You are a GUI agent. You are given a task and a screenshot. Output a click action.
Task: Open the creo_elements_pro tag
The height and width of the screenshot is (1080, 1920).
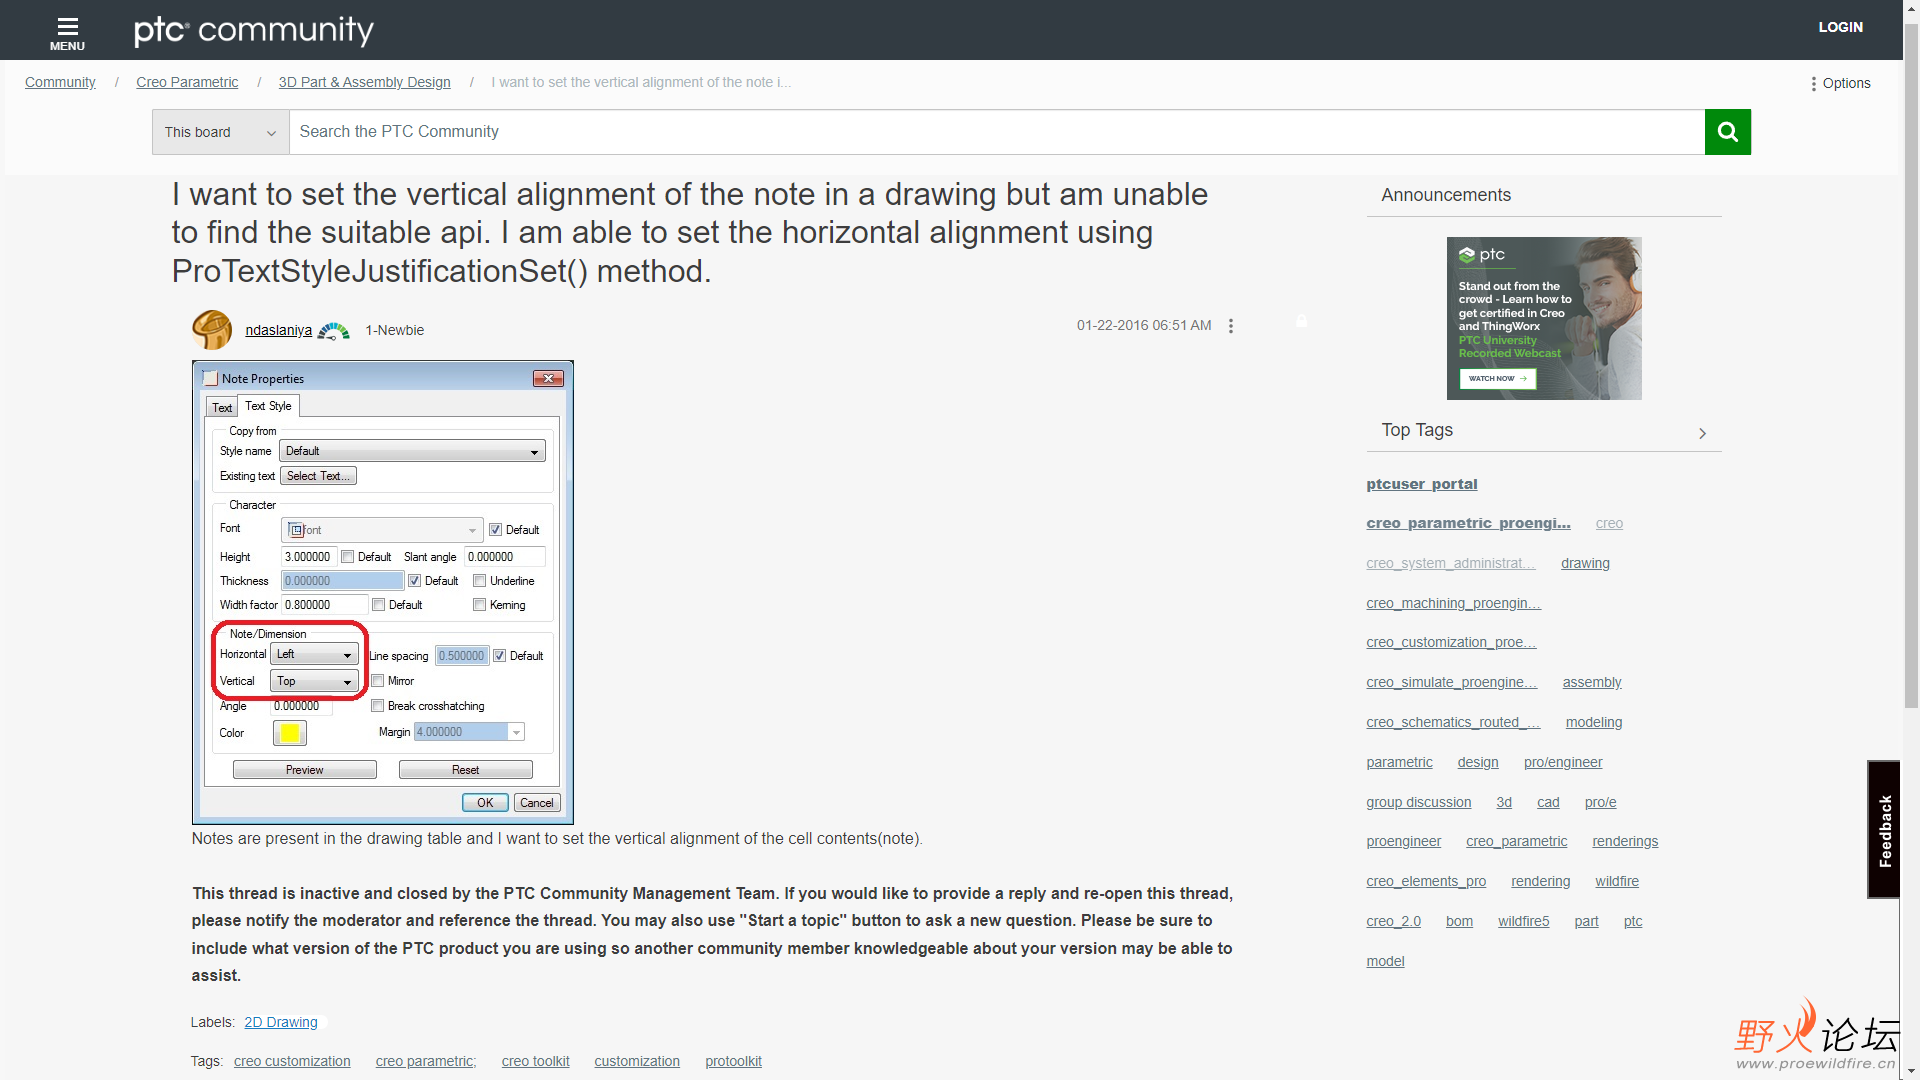coord(1426,881)
